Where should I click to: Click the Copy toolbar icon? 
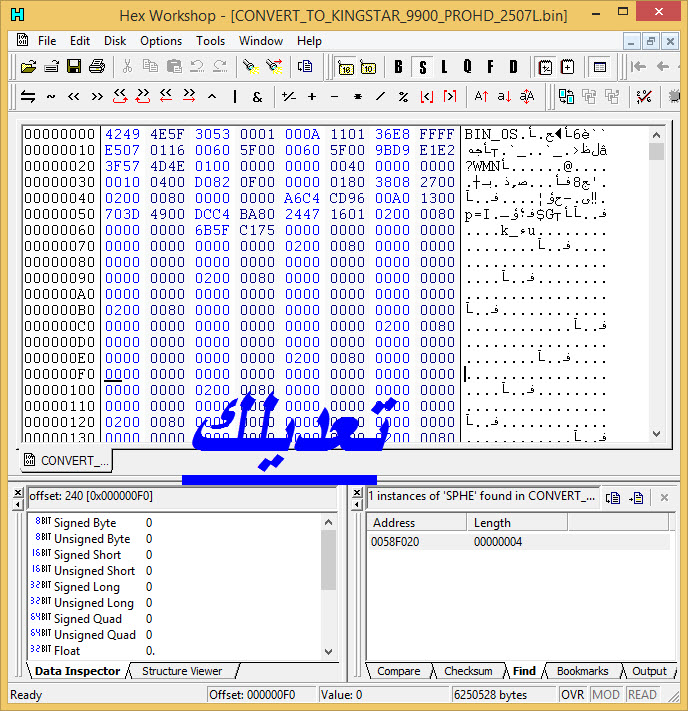point(150,67)
